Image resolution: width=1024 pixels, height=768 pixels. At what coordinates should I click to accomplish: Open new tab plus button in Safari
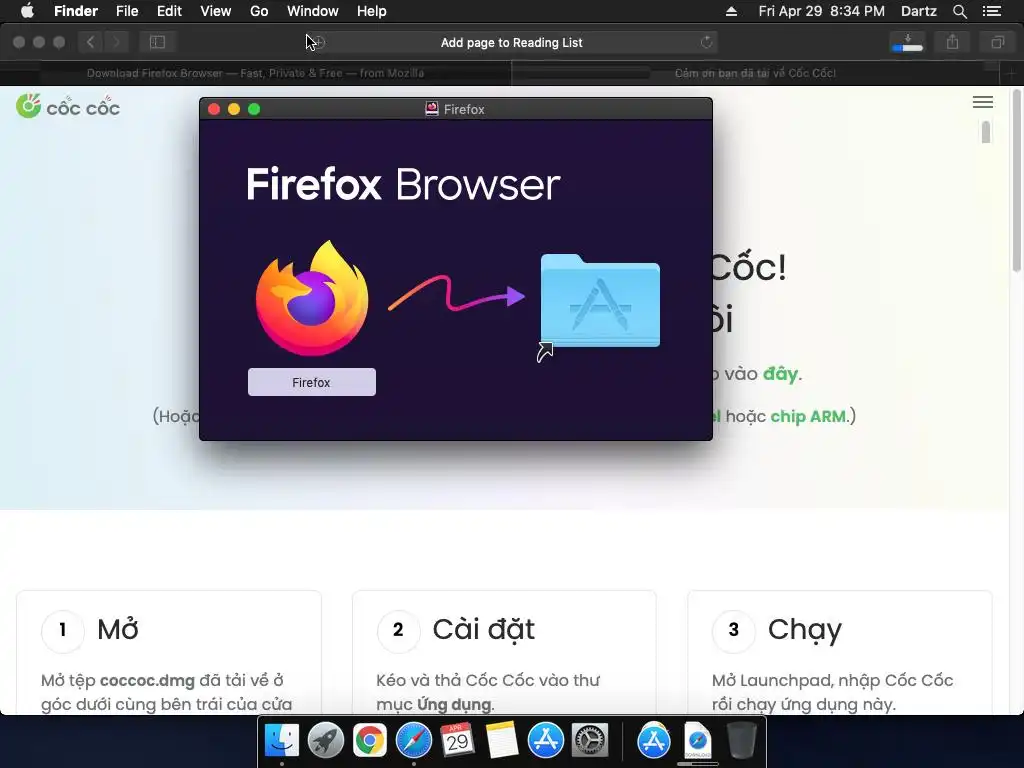(x=1011, y=73)
